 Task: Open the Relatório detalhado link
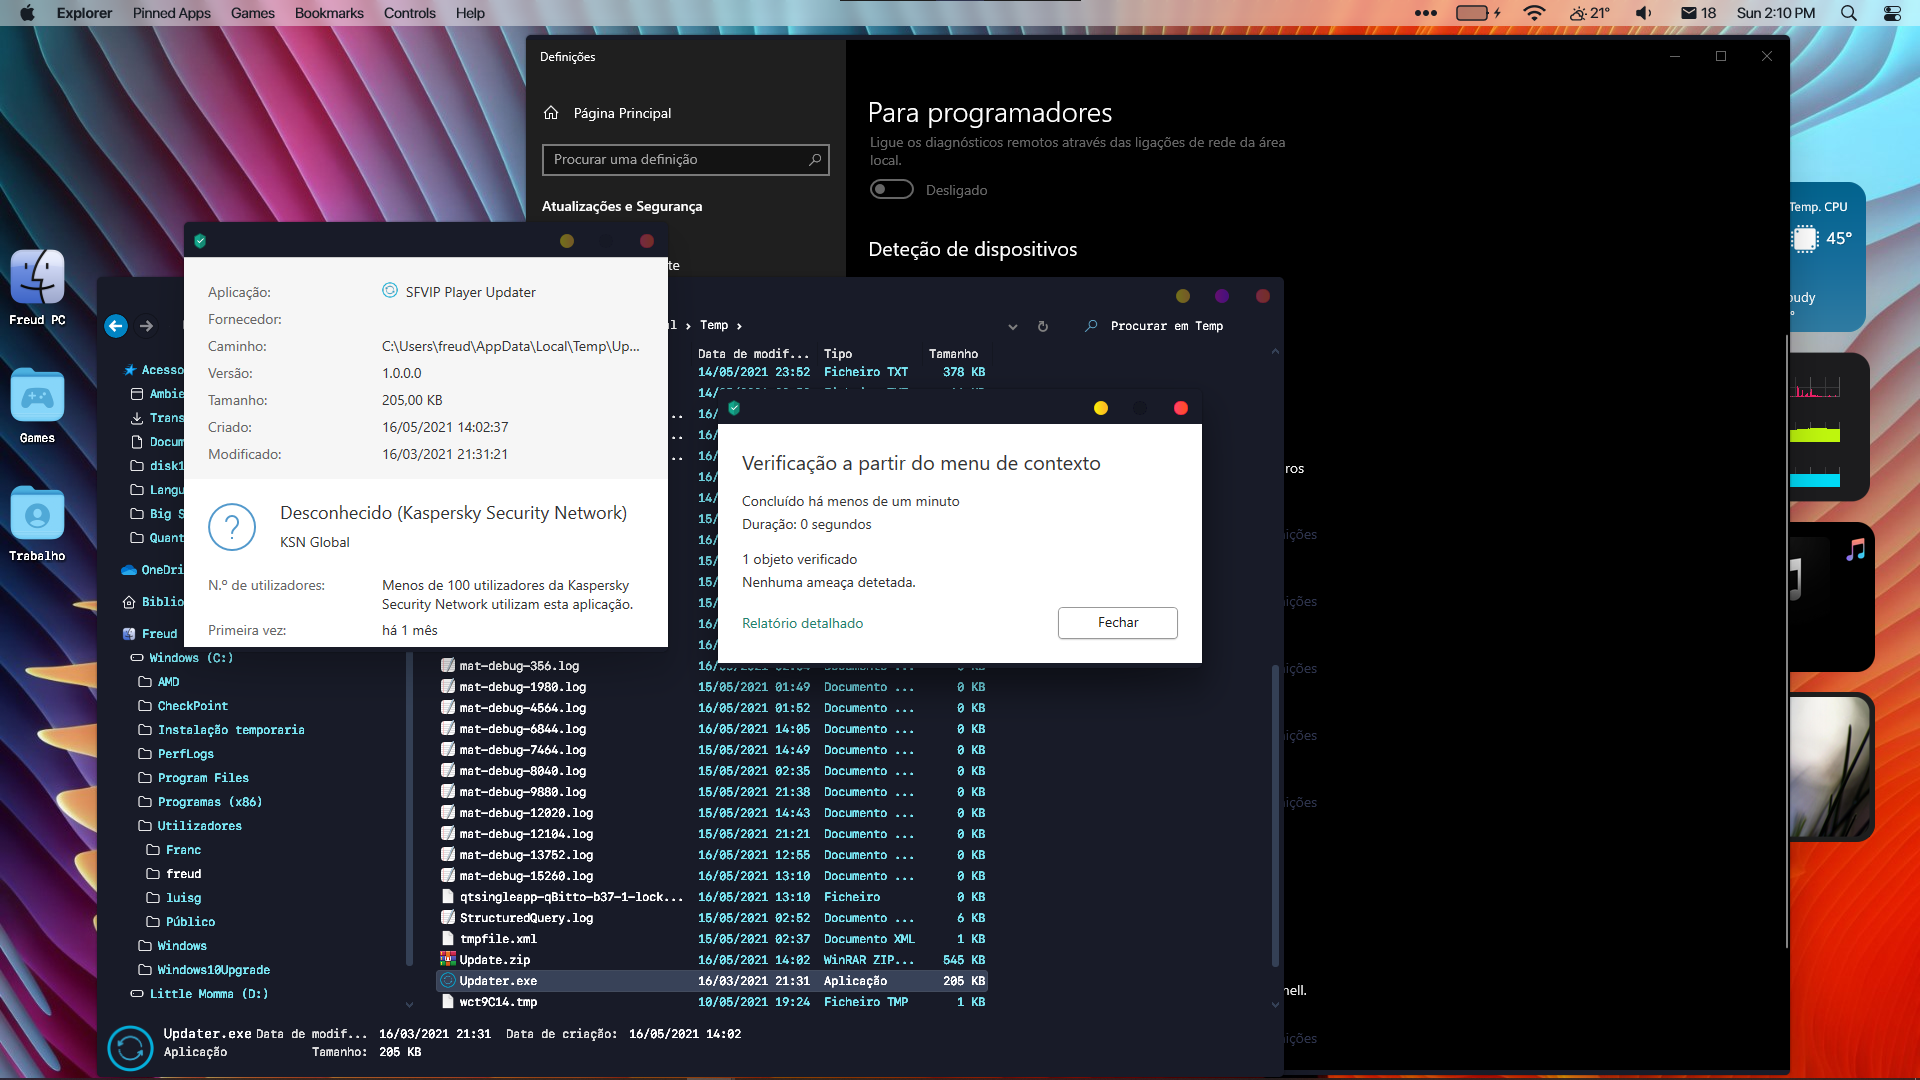[802, 623]
